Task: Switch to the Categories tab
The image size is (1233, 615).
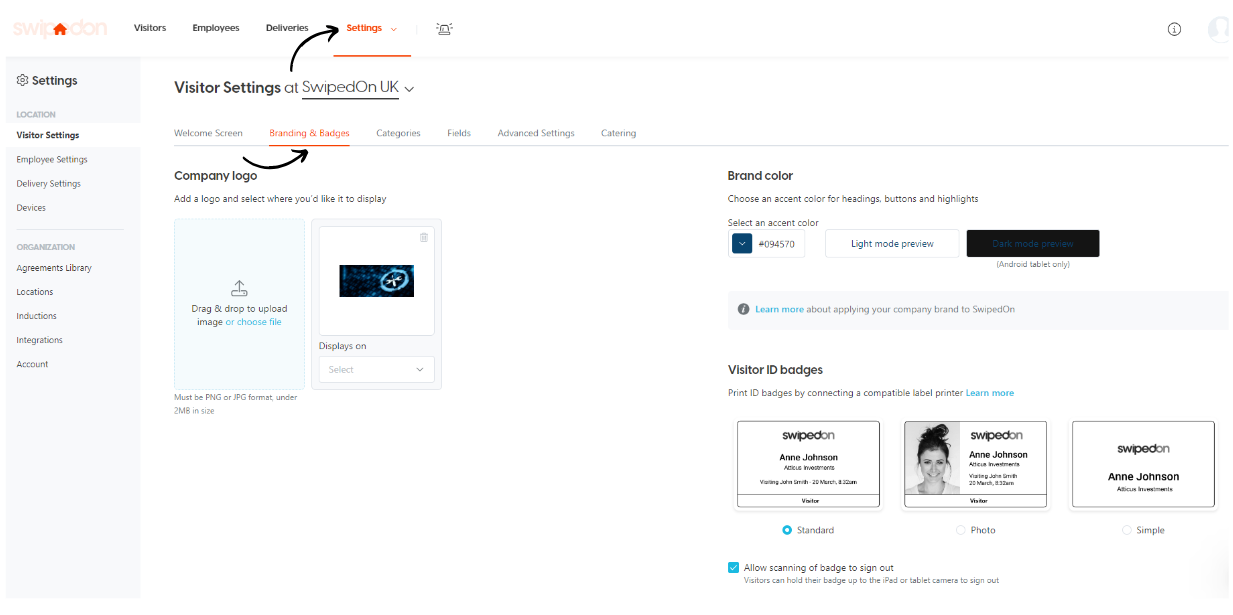Action: [x=398, y=132]
